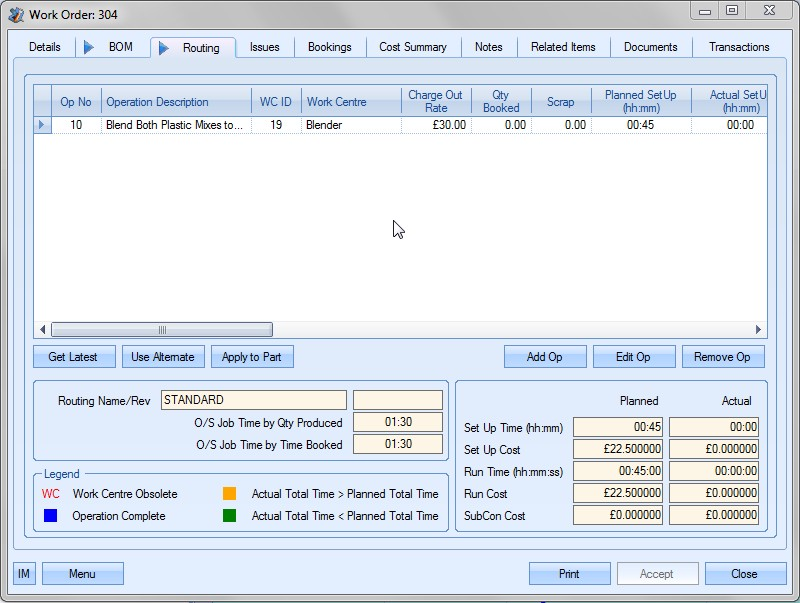Click the orange legend color square
The height and width of the screenshot is (603, 800).
(229, 494)
